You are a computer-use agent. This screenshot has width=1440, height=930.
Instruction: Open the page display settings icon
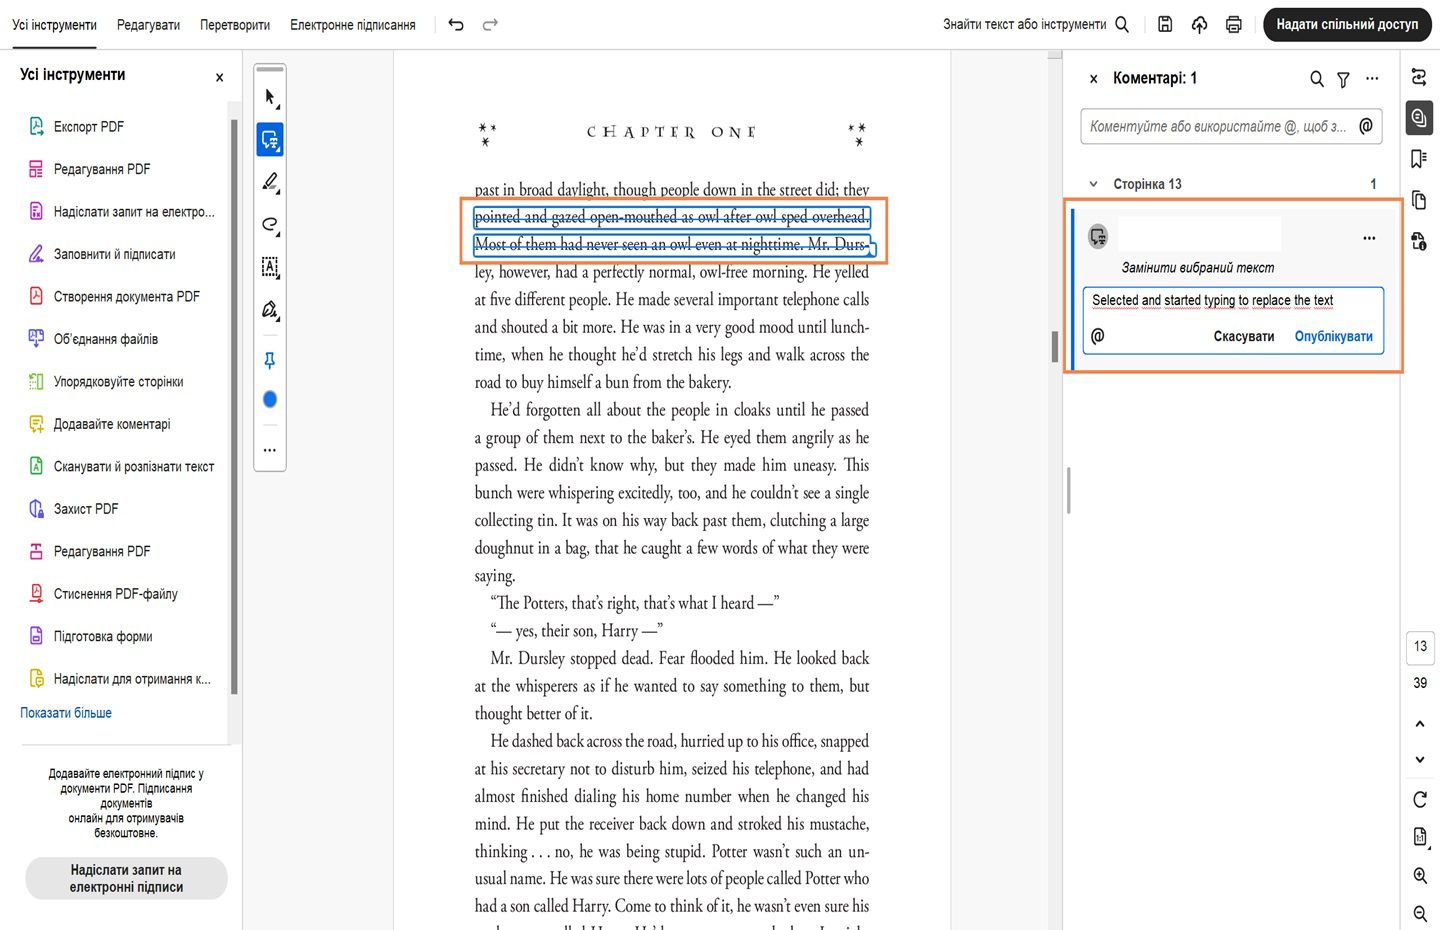(x=1420, y=837)
